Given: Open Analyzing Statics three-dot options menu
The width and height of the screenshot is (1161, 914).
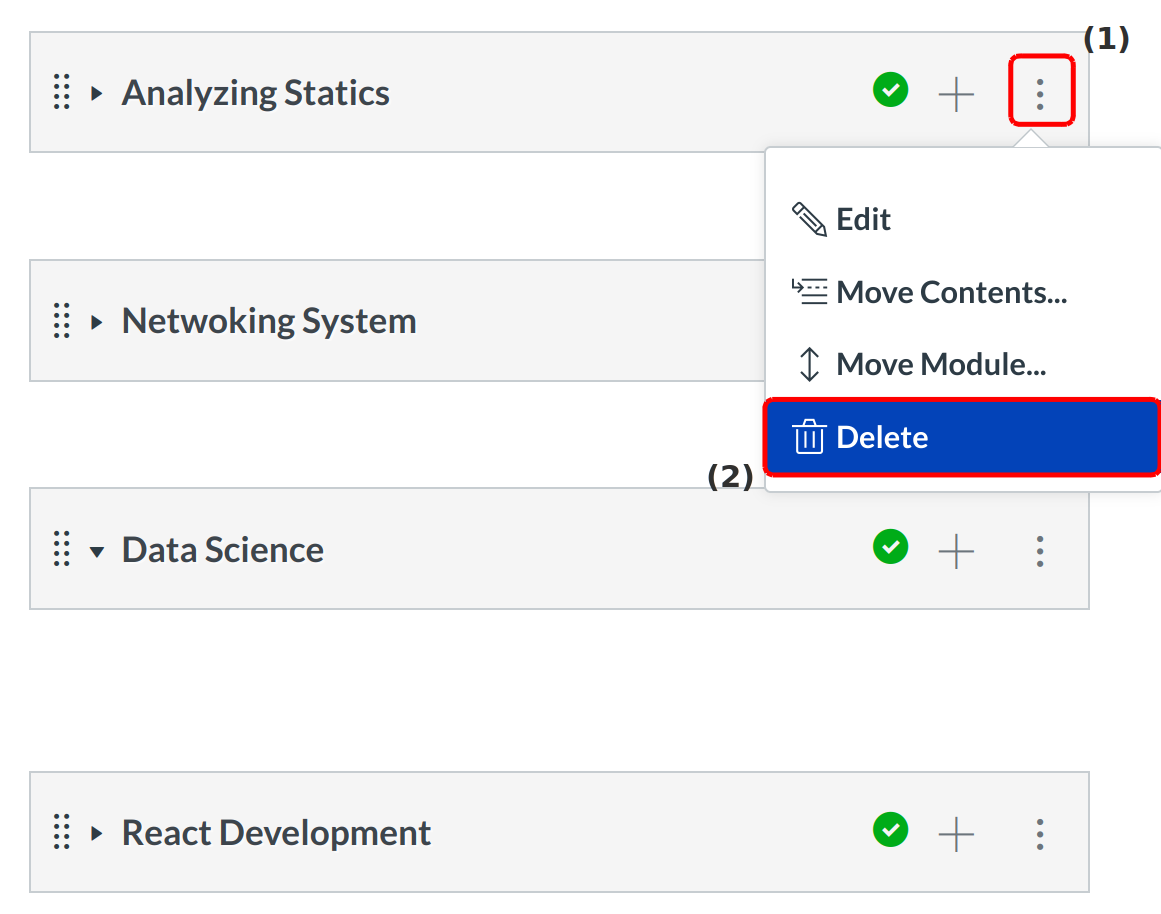Looking at the screenshot, I should click(x=1040, y=93).
